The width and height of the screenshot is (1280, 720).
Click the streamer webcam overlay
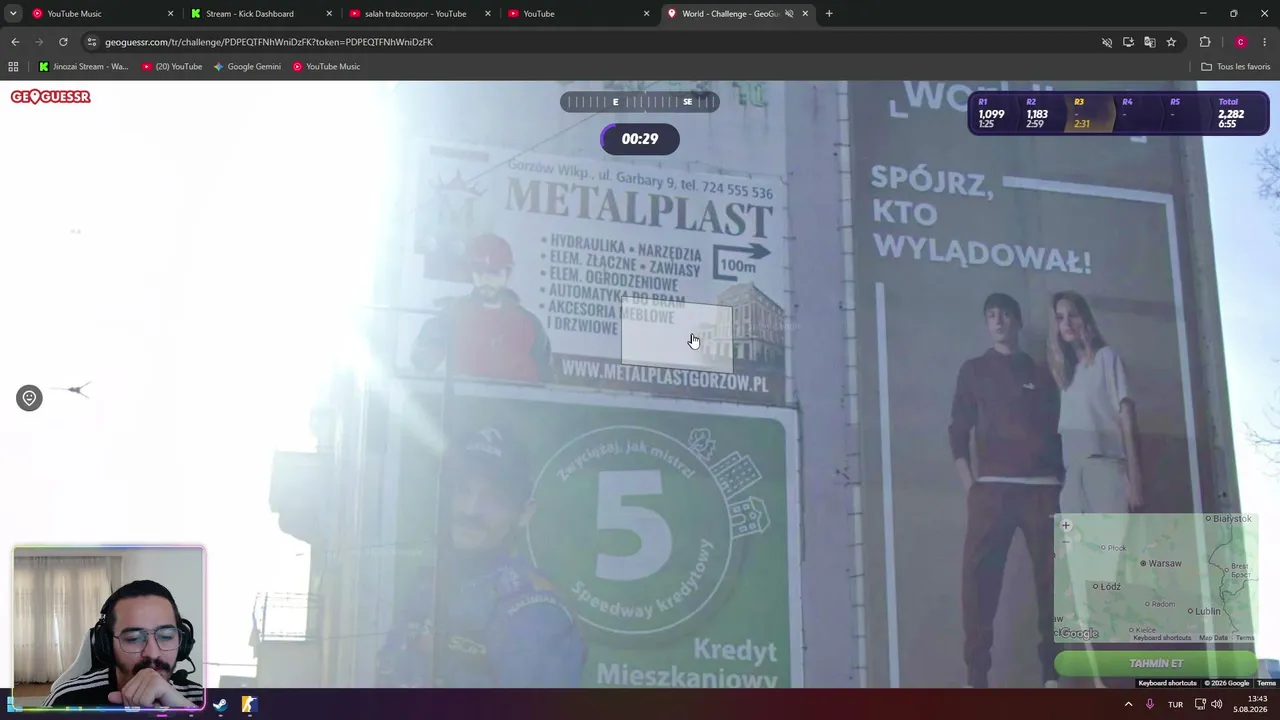109,627
